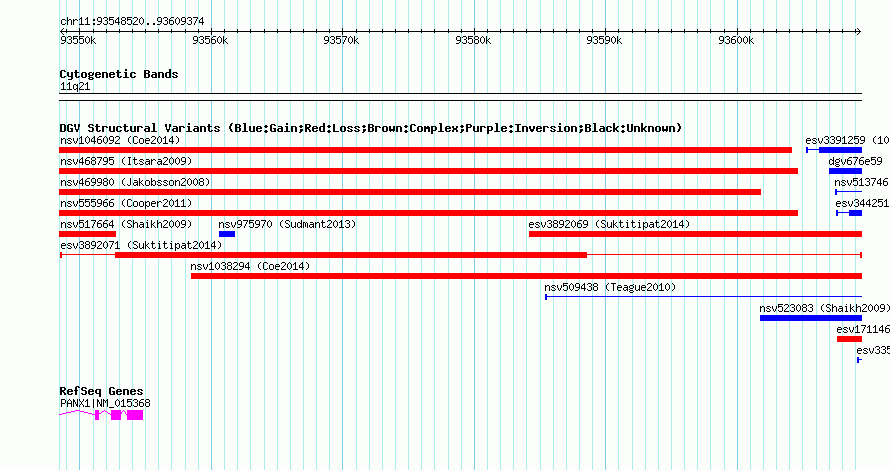Open the nsv468795 (Itsara2009) label link
The width and height of the screenshot is (890, 470).
[126, 161]
